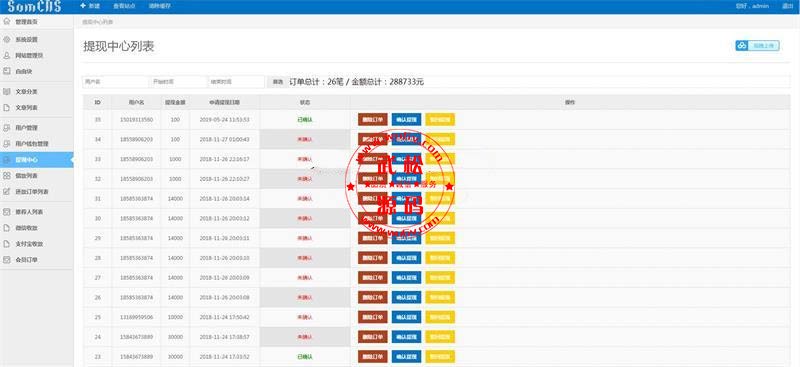
Task: Delete order in row ID 28
Action: pos(372,258)
